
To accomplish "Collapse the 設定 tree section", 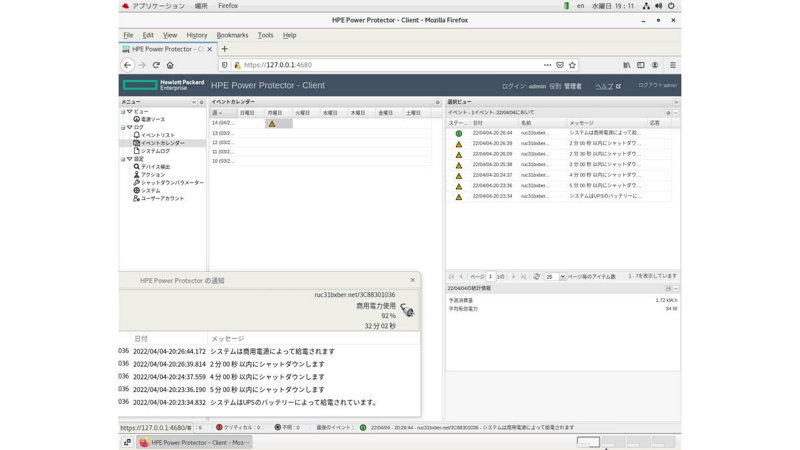I will coord(128,159).
